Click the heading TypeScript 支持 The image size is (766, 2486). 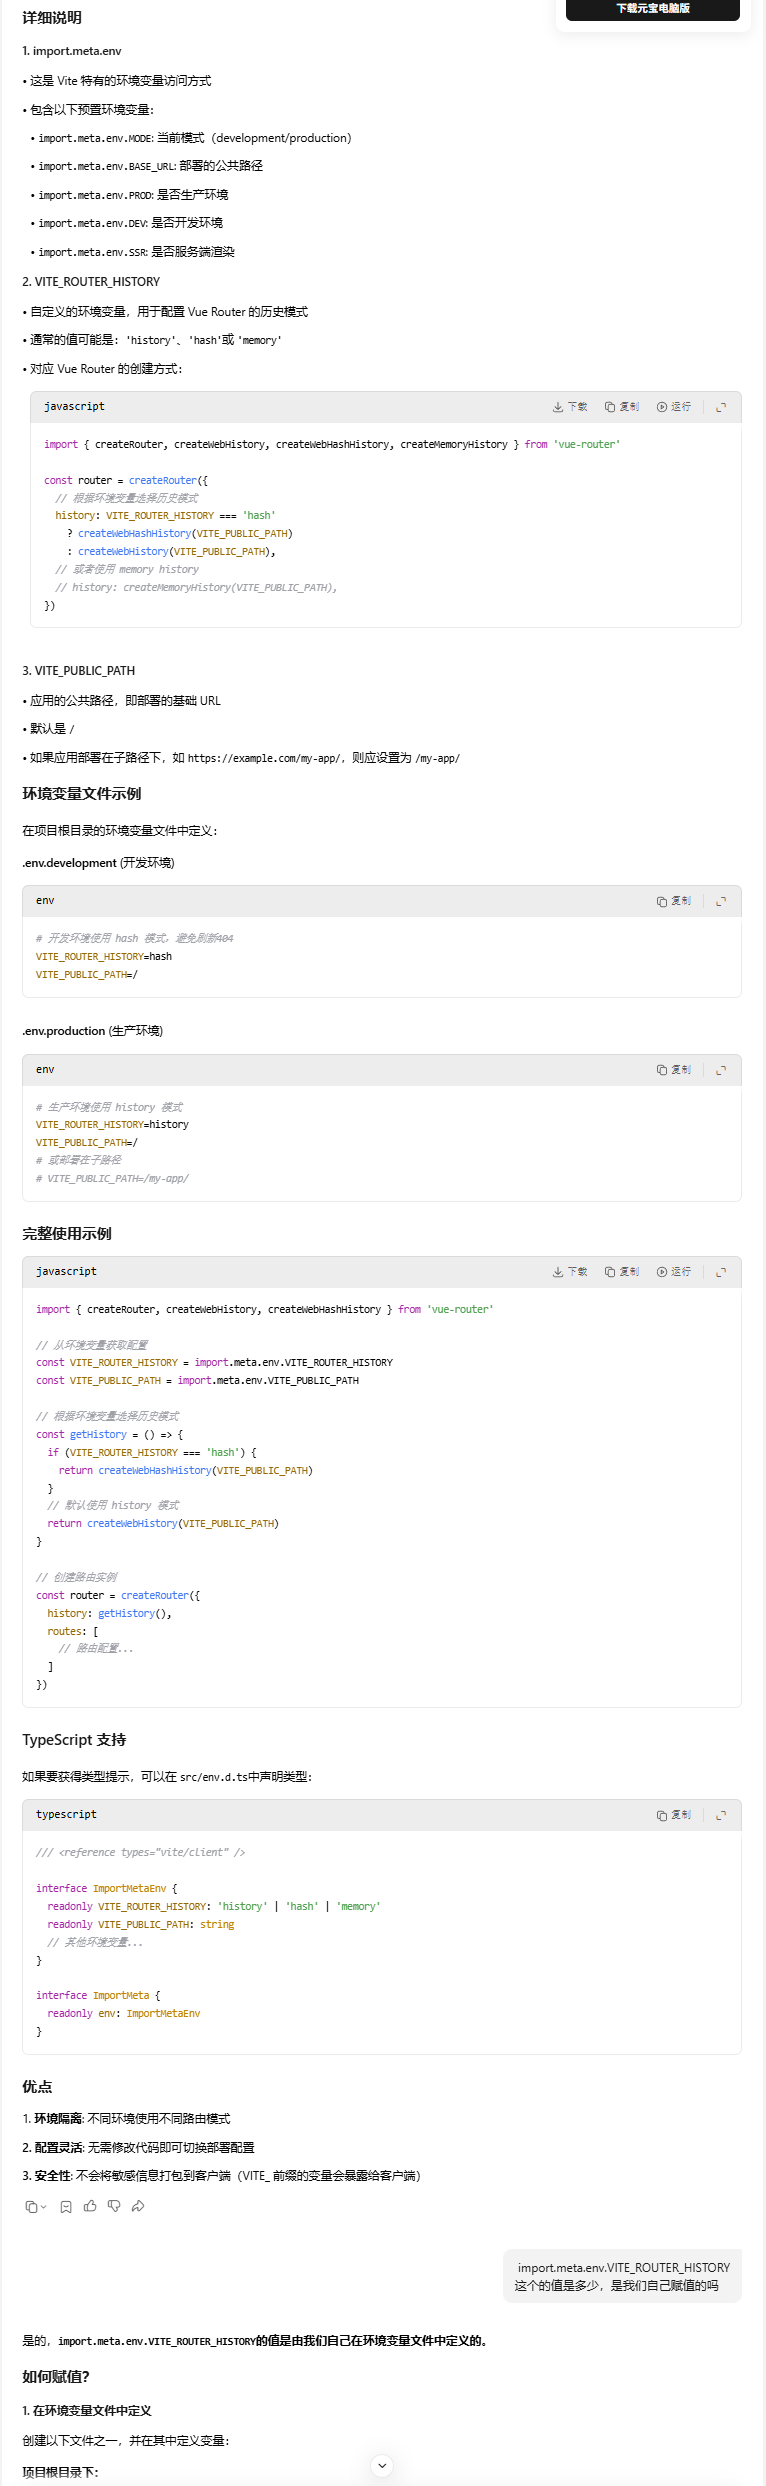(74, 1740)
